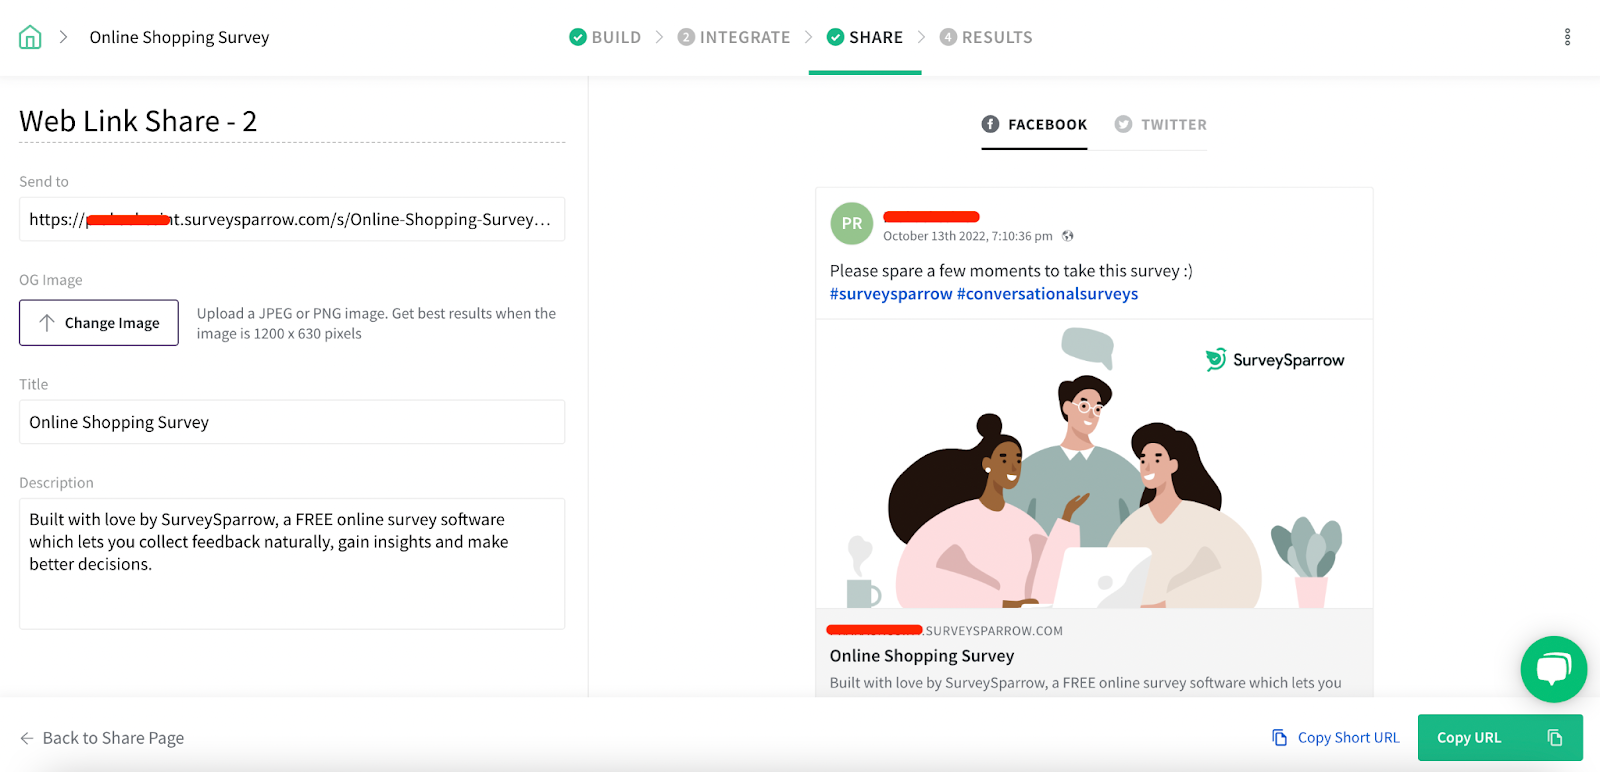The height and width of the screenshot is (772, 1600).
Task: Focus the Title input field
Action: [x=292, y=422]
